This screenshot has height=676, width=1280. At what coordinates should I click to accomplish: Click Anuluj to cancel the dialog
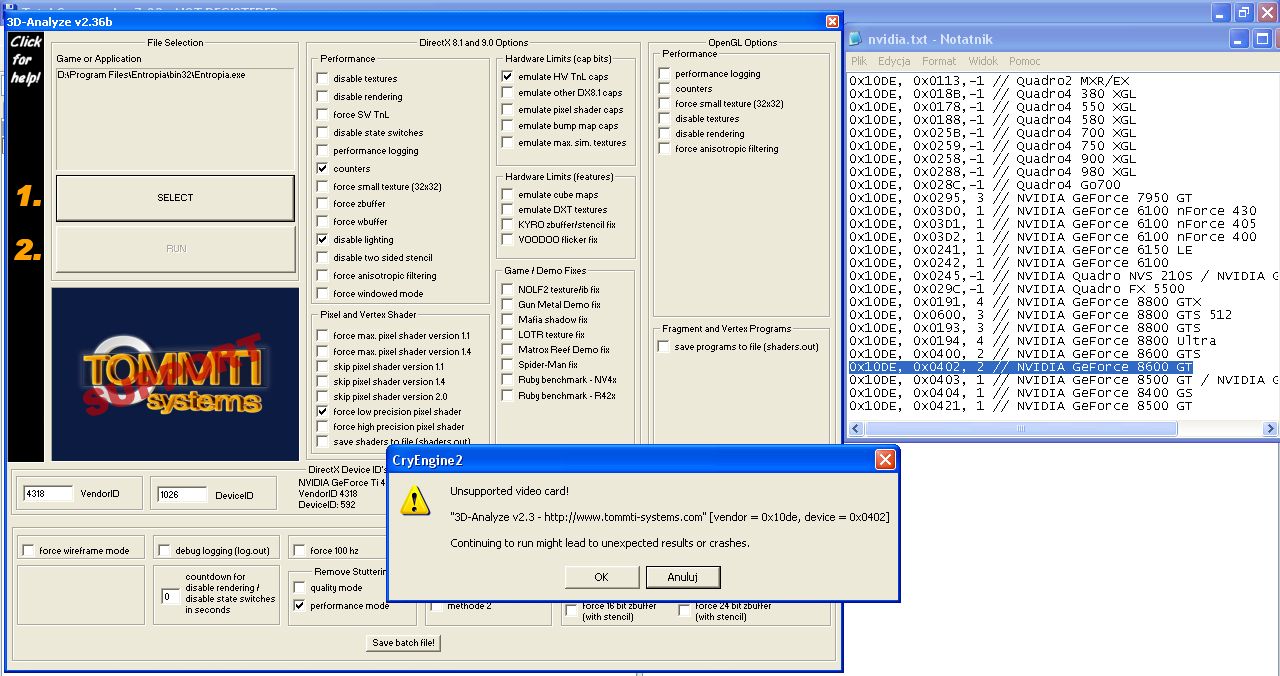(682, 577)
